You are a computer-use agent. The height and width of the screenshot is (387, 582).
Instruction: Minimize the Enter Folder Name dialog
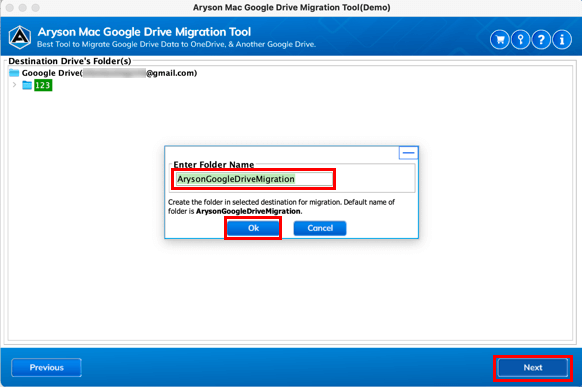408,153
